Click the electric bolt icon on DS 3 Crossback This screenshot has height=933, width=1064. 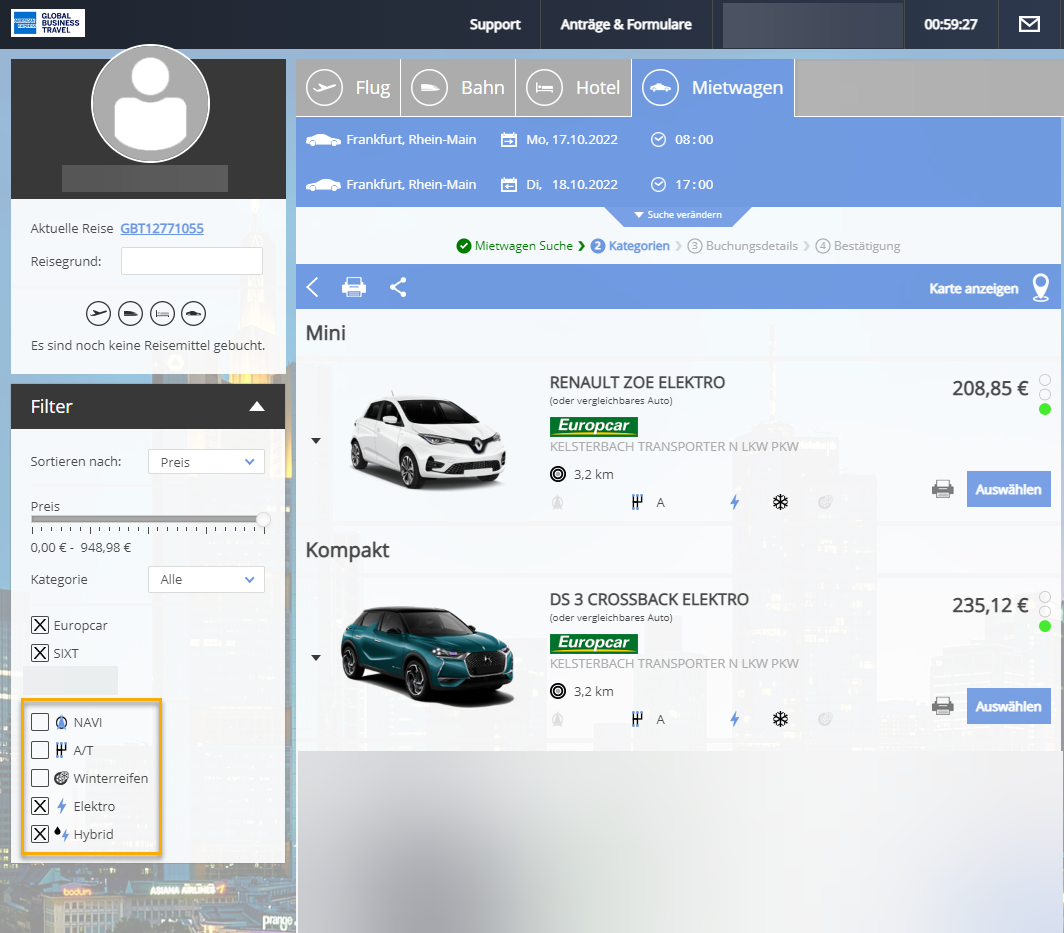[x=735, y=719]
